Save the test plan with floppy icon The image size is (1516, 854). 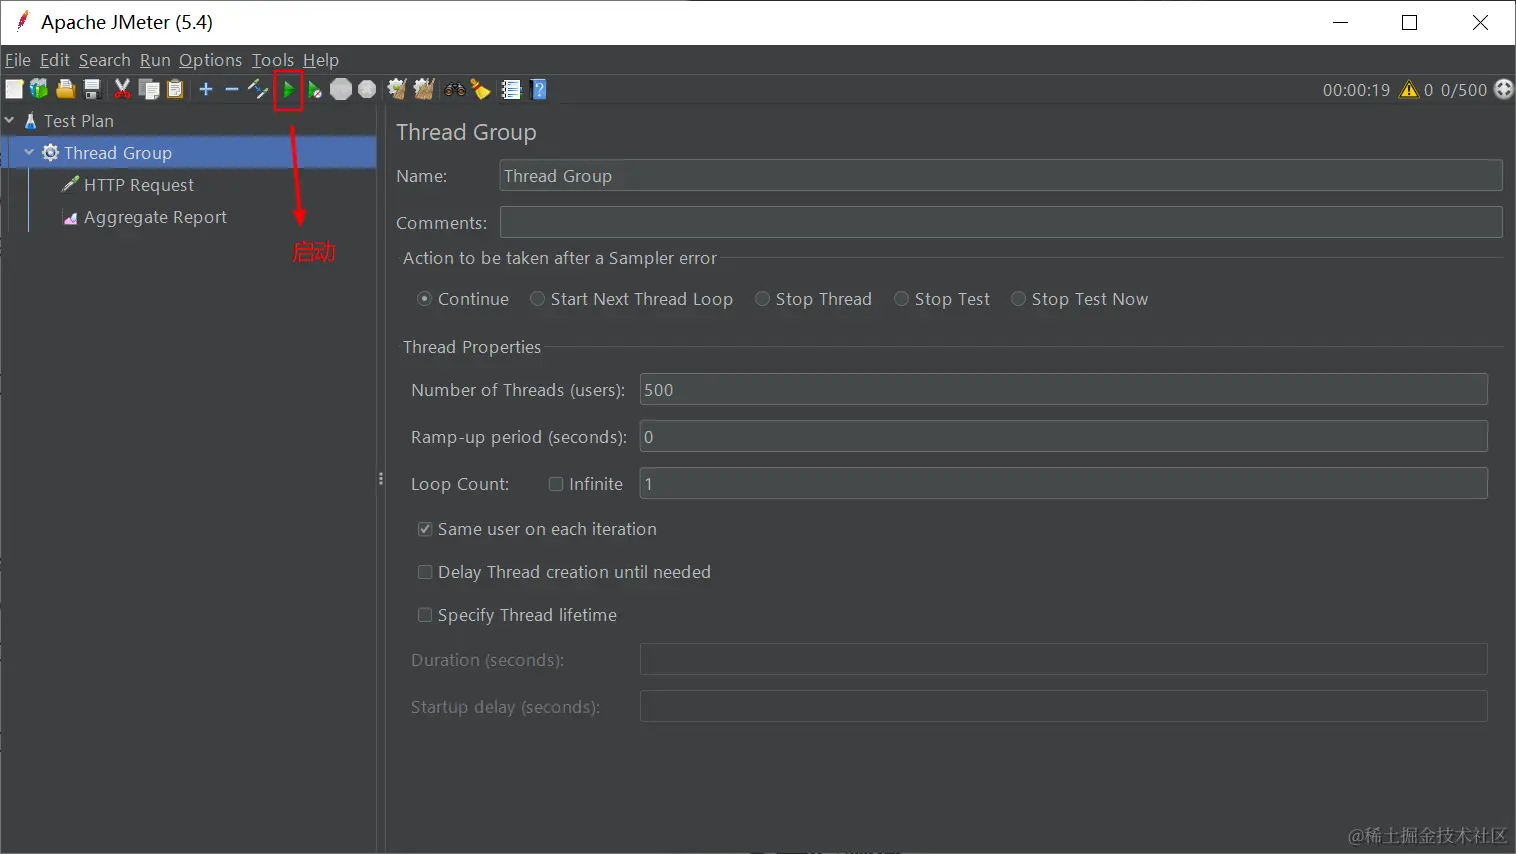click(92, 90)
